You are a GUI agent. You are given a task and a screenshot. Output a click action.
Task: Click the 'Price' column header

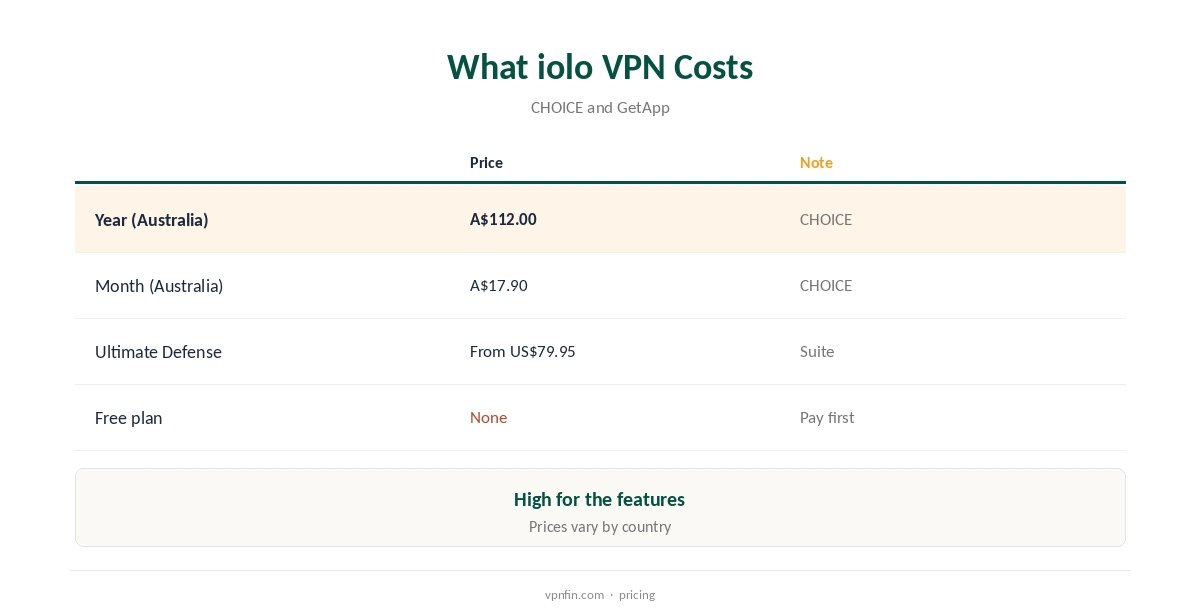click(x=486, y=162)
